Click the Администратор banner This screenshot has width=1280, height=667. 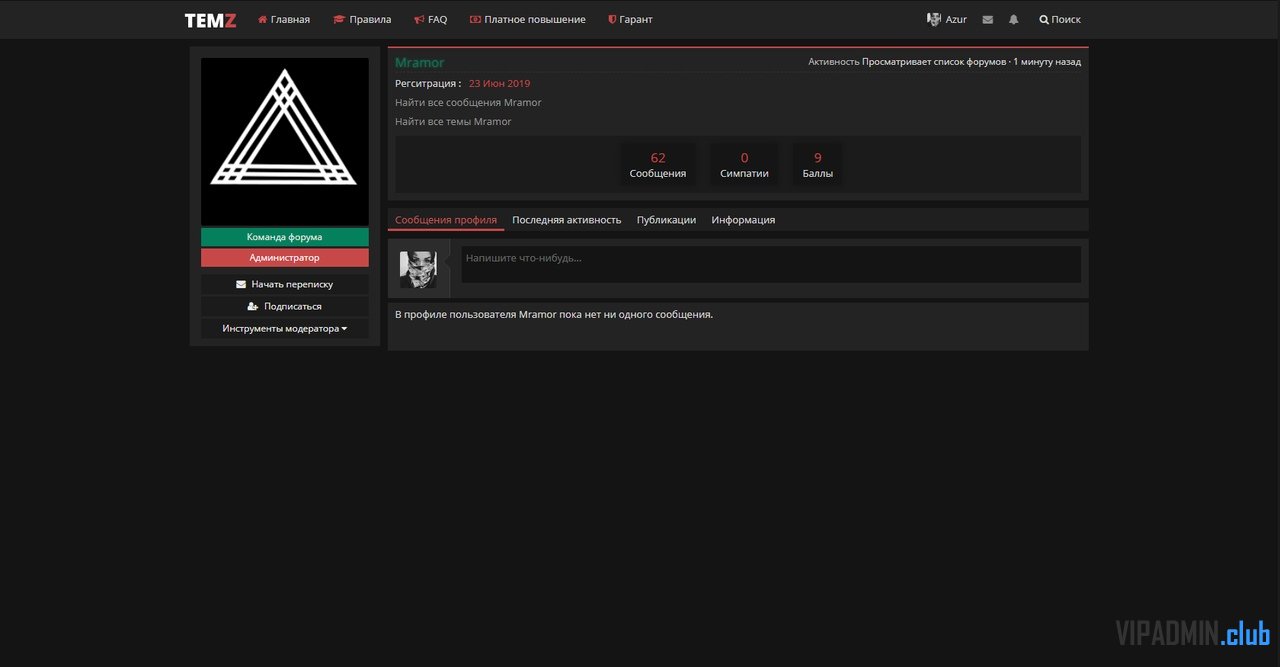[285, 257]
